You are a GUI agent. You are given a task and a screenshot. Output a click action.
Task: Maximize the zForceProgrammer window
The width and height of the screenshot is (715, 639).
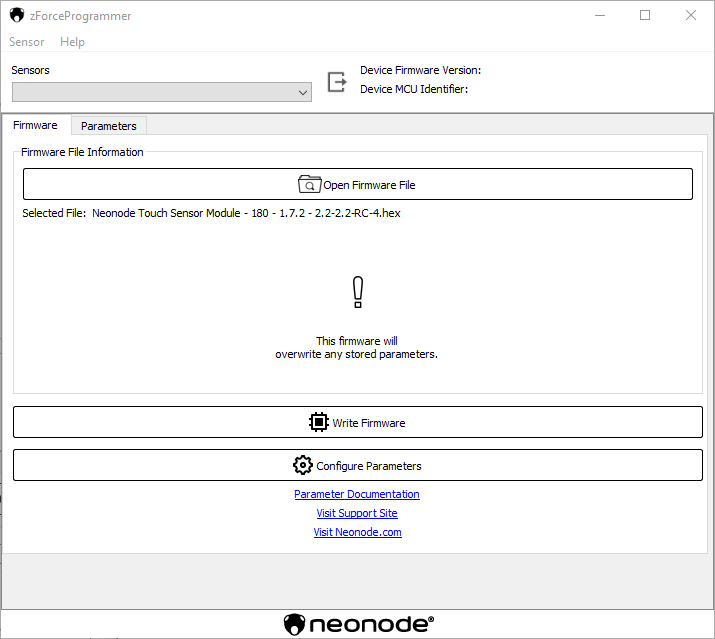645,16
